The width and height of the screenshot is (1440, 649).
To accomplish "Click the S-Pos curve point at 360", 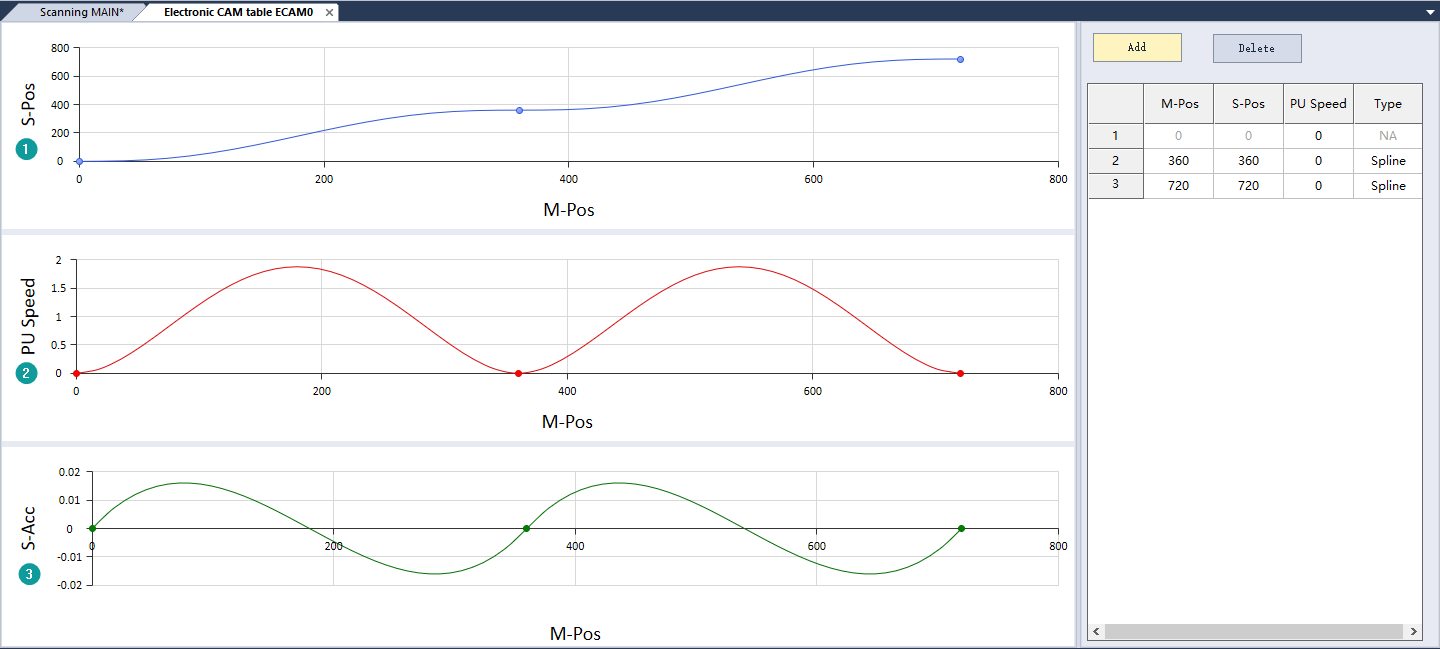I will (519, 110).
